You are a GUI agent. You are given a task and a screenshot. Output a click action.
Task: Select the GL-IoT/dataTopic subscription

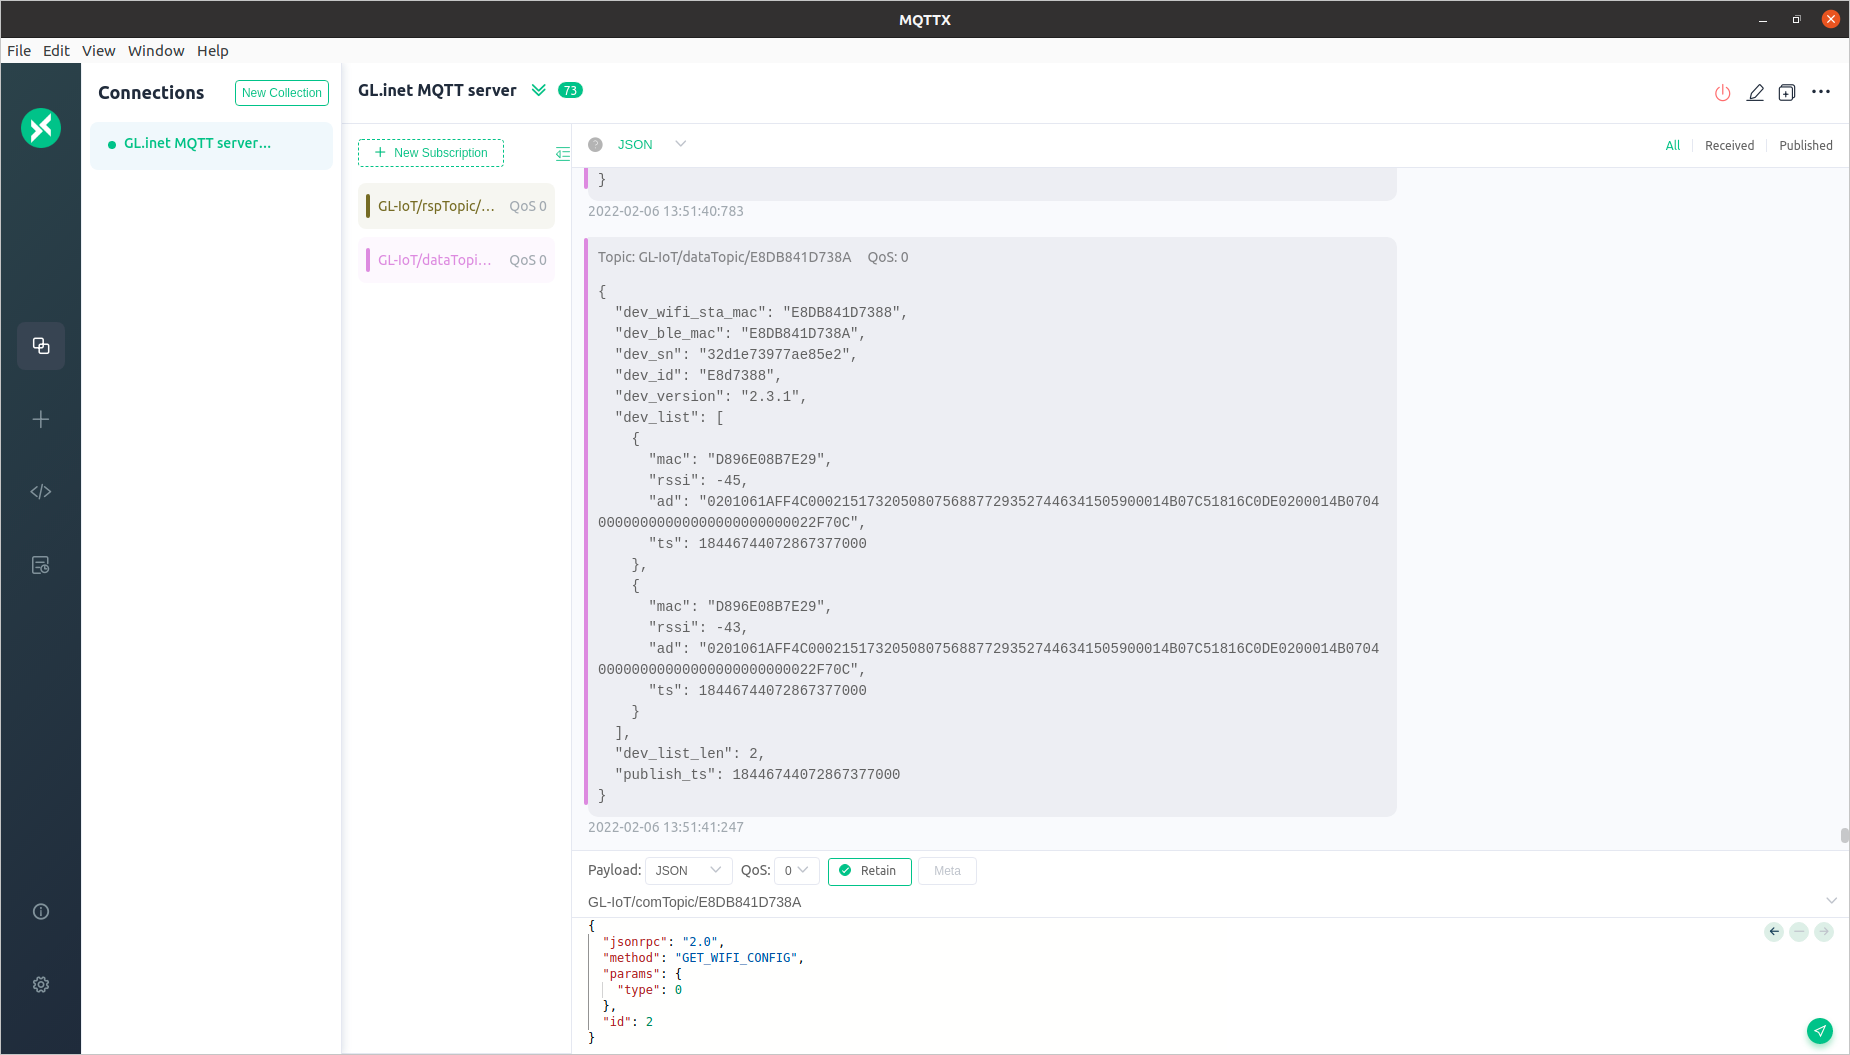coord(456,260)
